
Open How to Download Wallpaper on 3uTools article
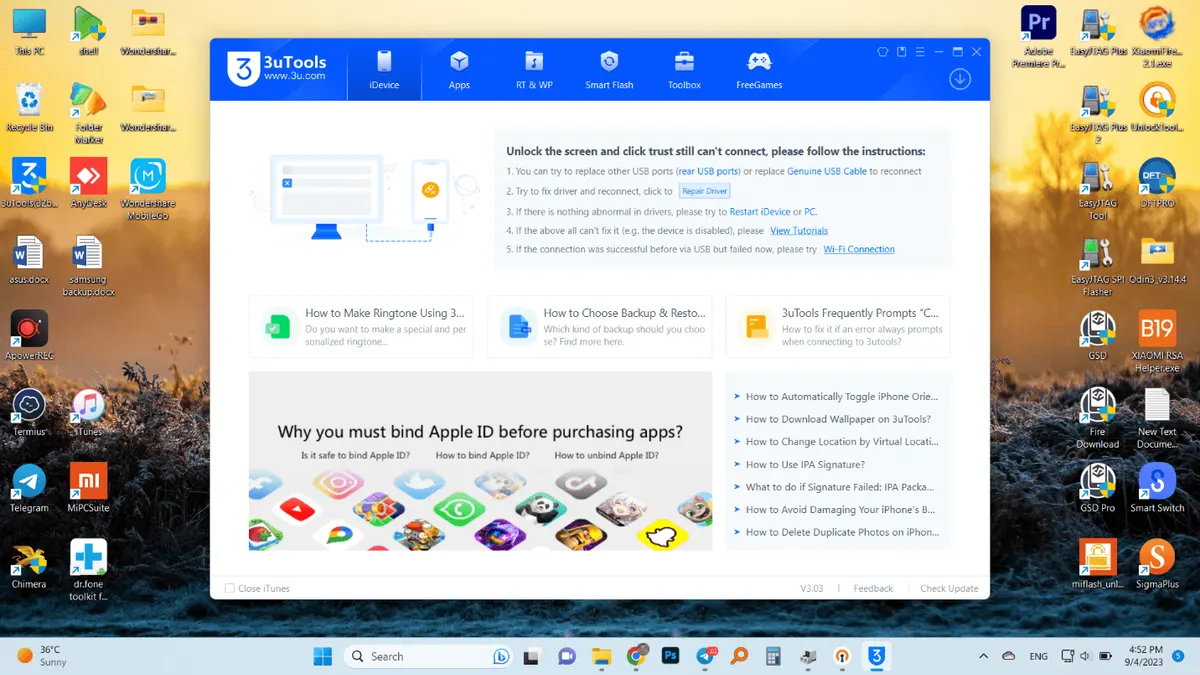(x=838, y=419)
